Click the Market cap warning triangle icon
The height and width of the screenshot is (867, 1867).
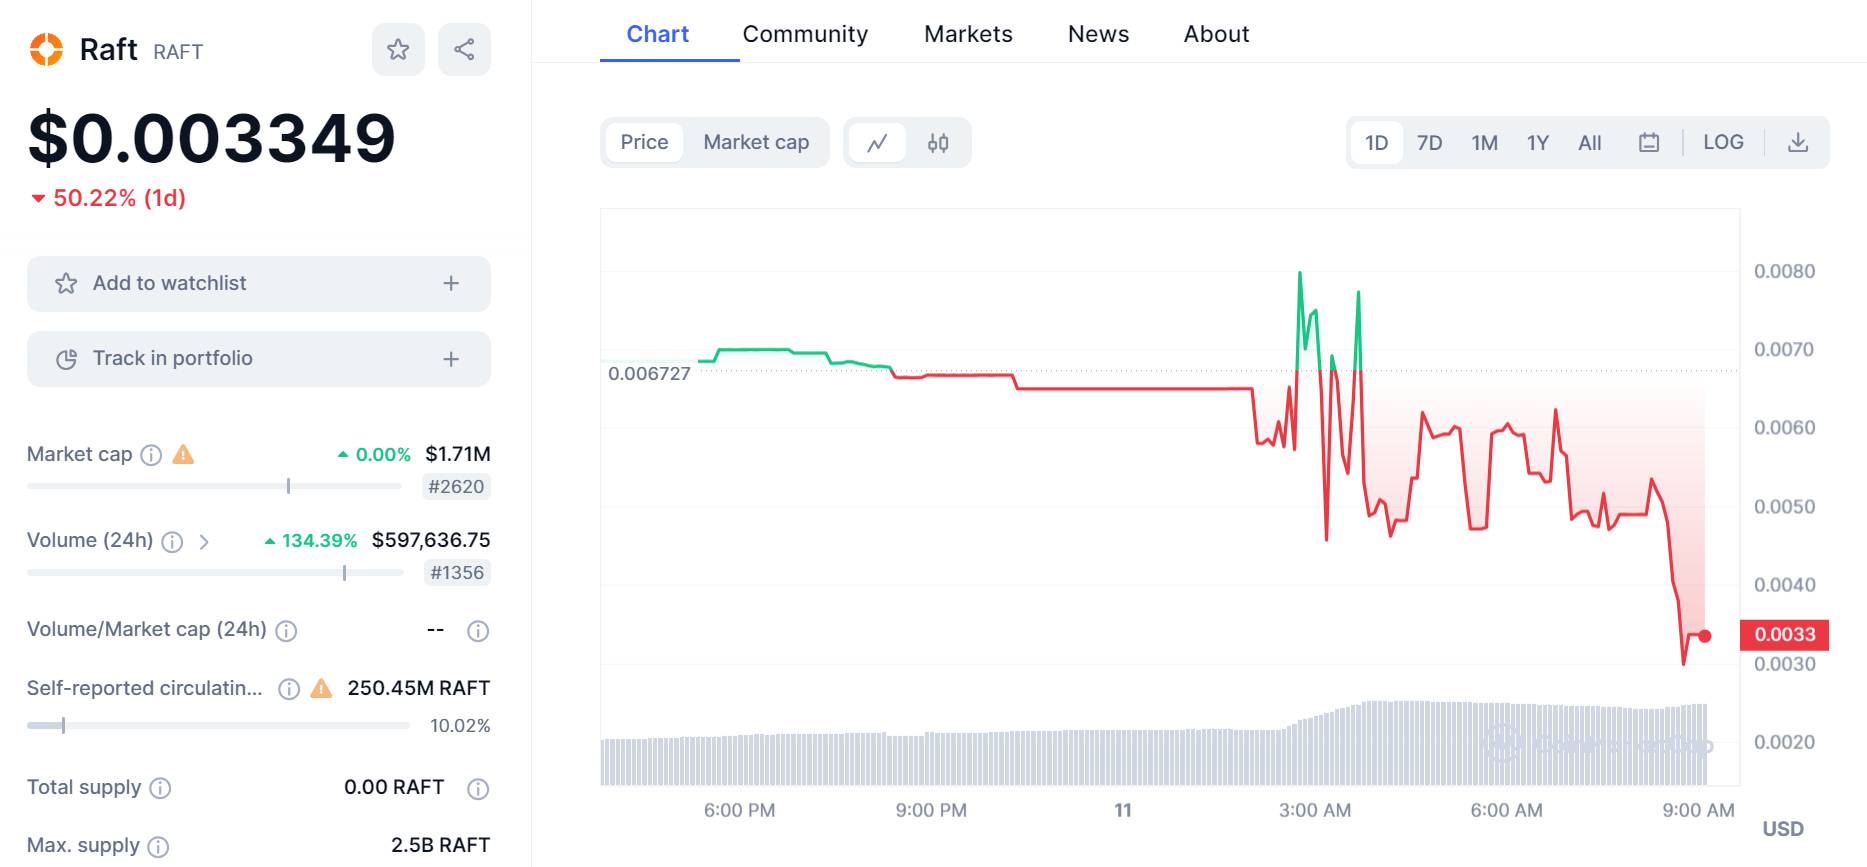[x=183, y=455]
